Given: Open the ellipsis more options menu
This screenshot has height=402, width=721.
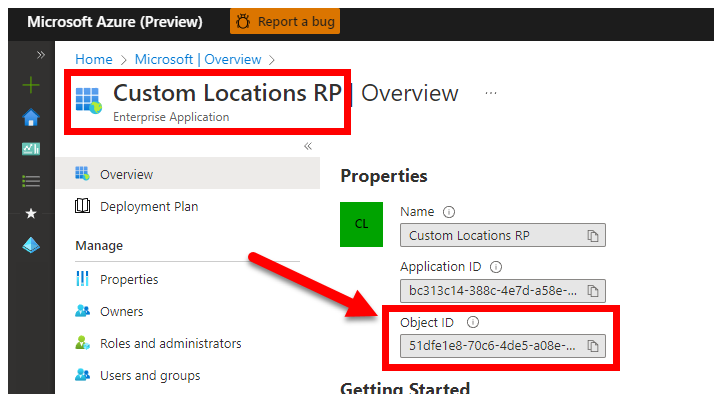Looking at the screenshot, I should [491, 93].
